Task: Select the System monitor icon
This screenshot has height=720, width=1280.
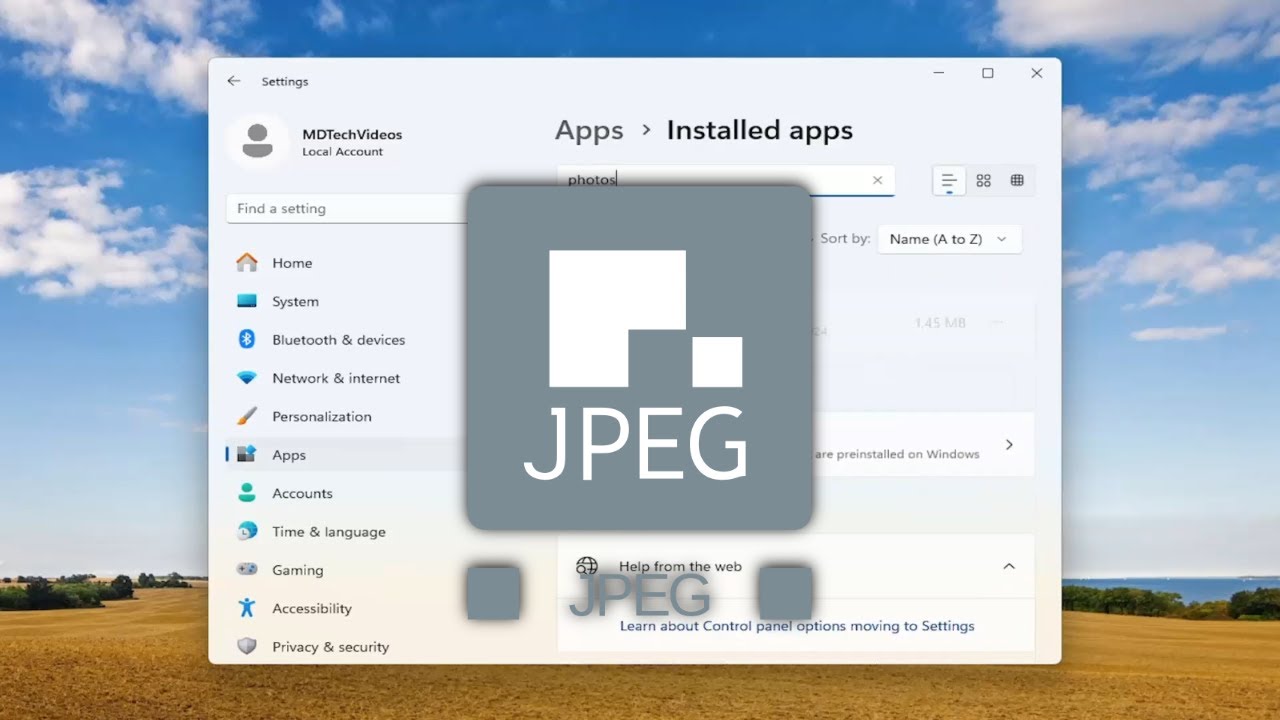Action: [247, 301]
